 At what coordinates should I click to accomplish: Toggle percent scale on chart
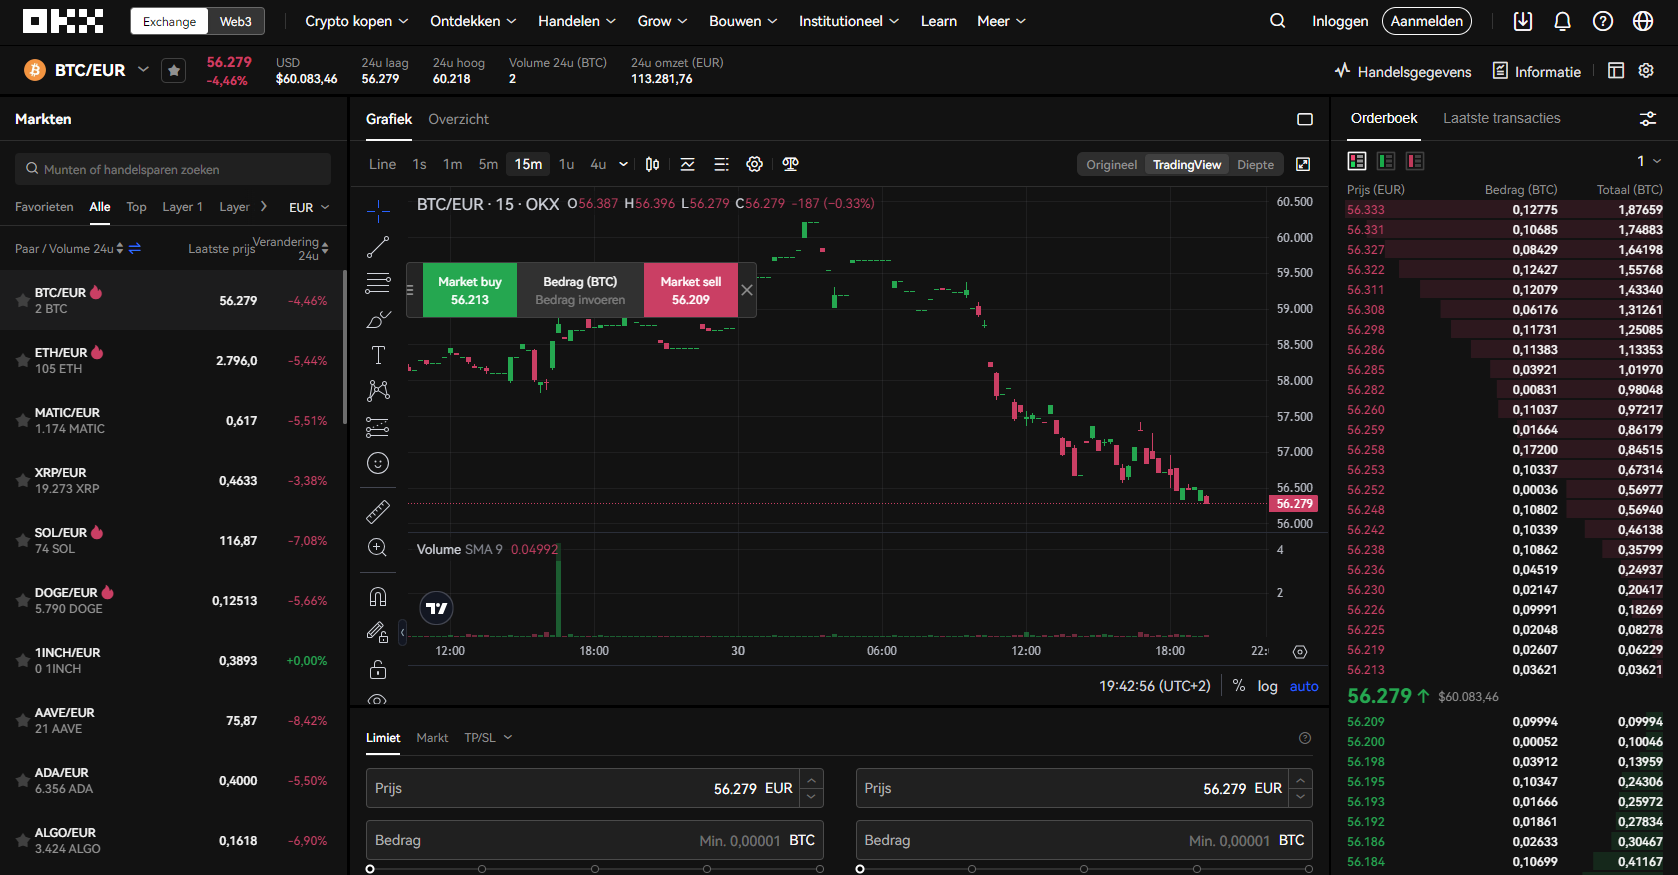click(1239, 686)
